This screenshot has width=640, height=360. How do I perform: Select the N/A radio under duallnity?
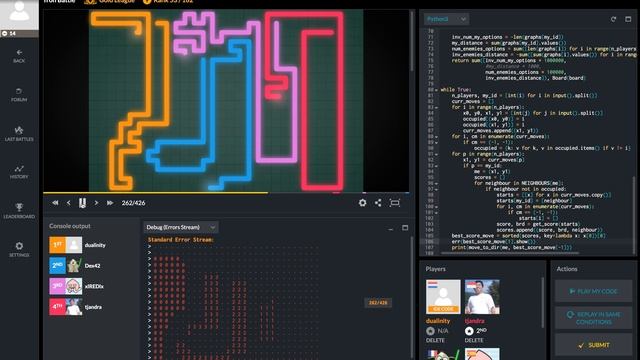point(430,331)
